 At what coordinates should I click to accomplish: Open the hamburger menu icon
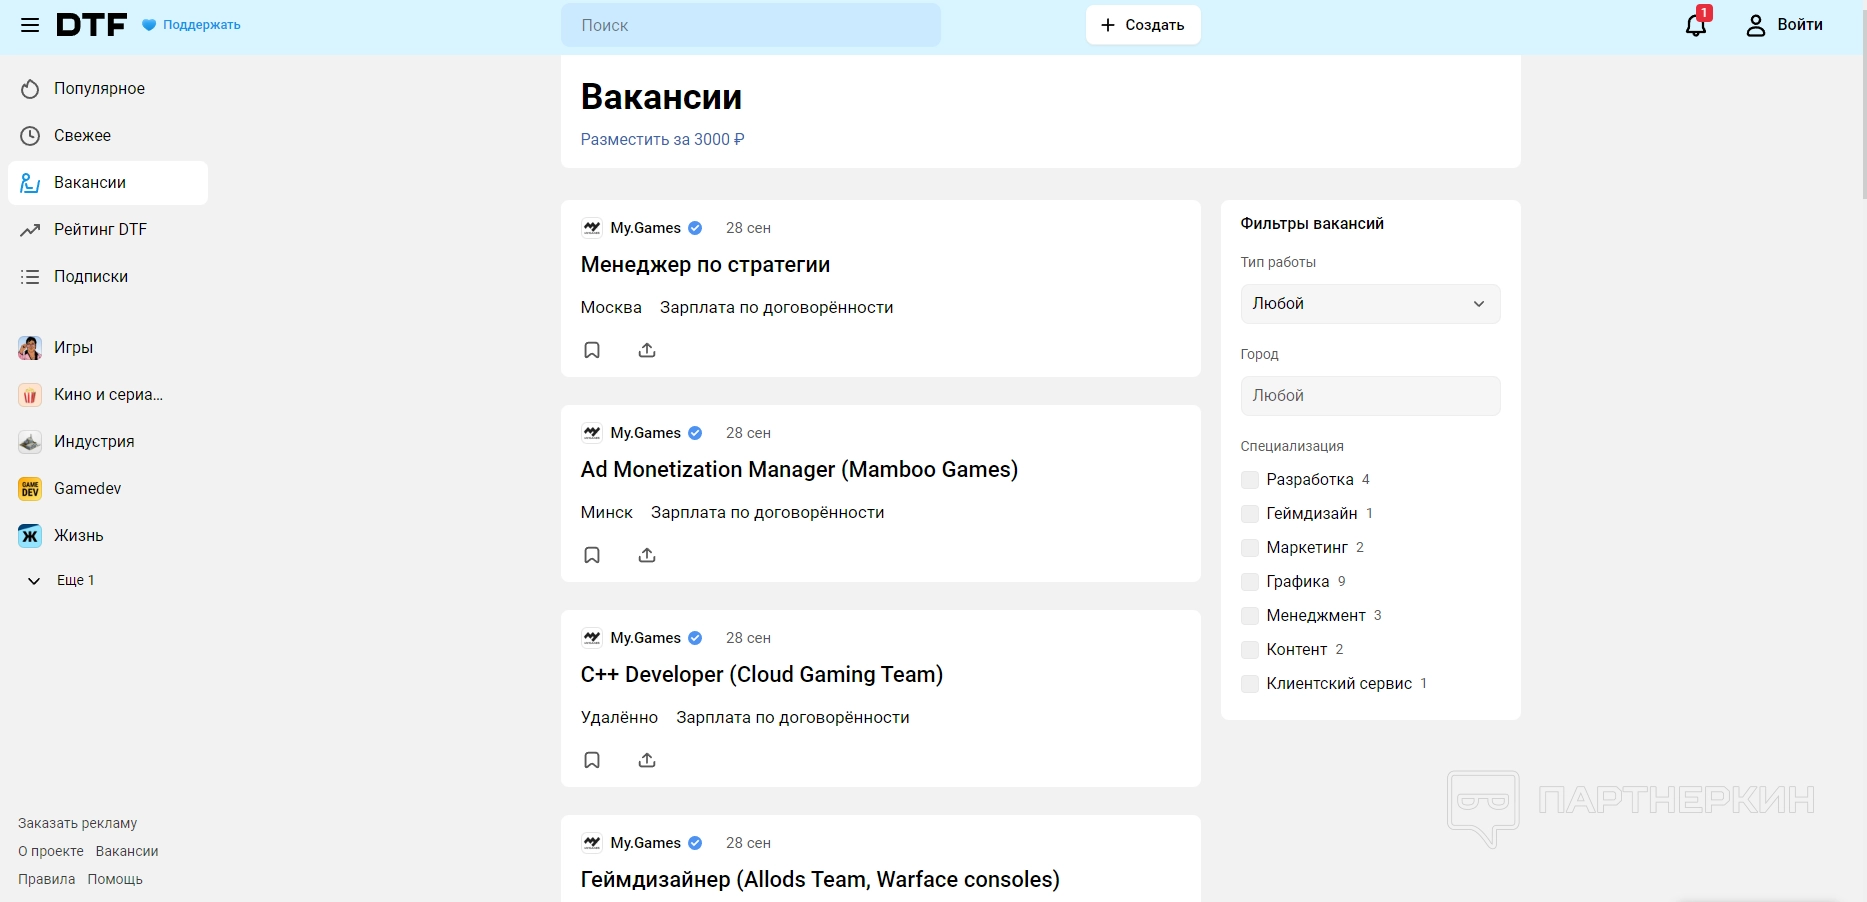(x=30, y=25)
